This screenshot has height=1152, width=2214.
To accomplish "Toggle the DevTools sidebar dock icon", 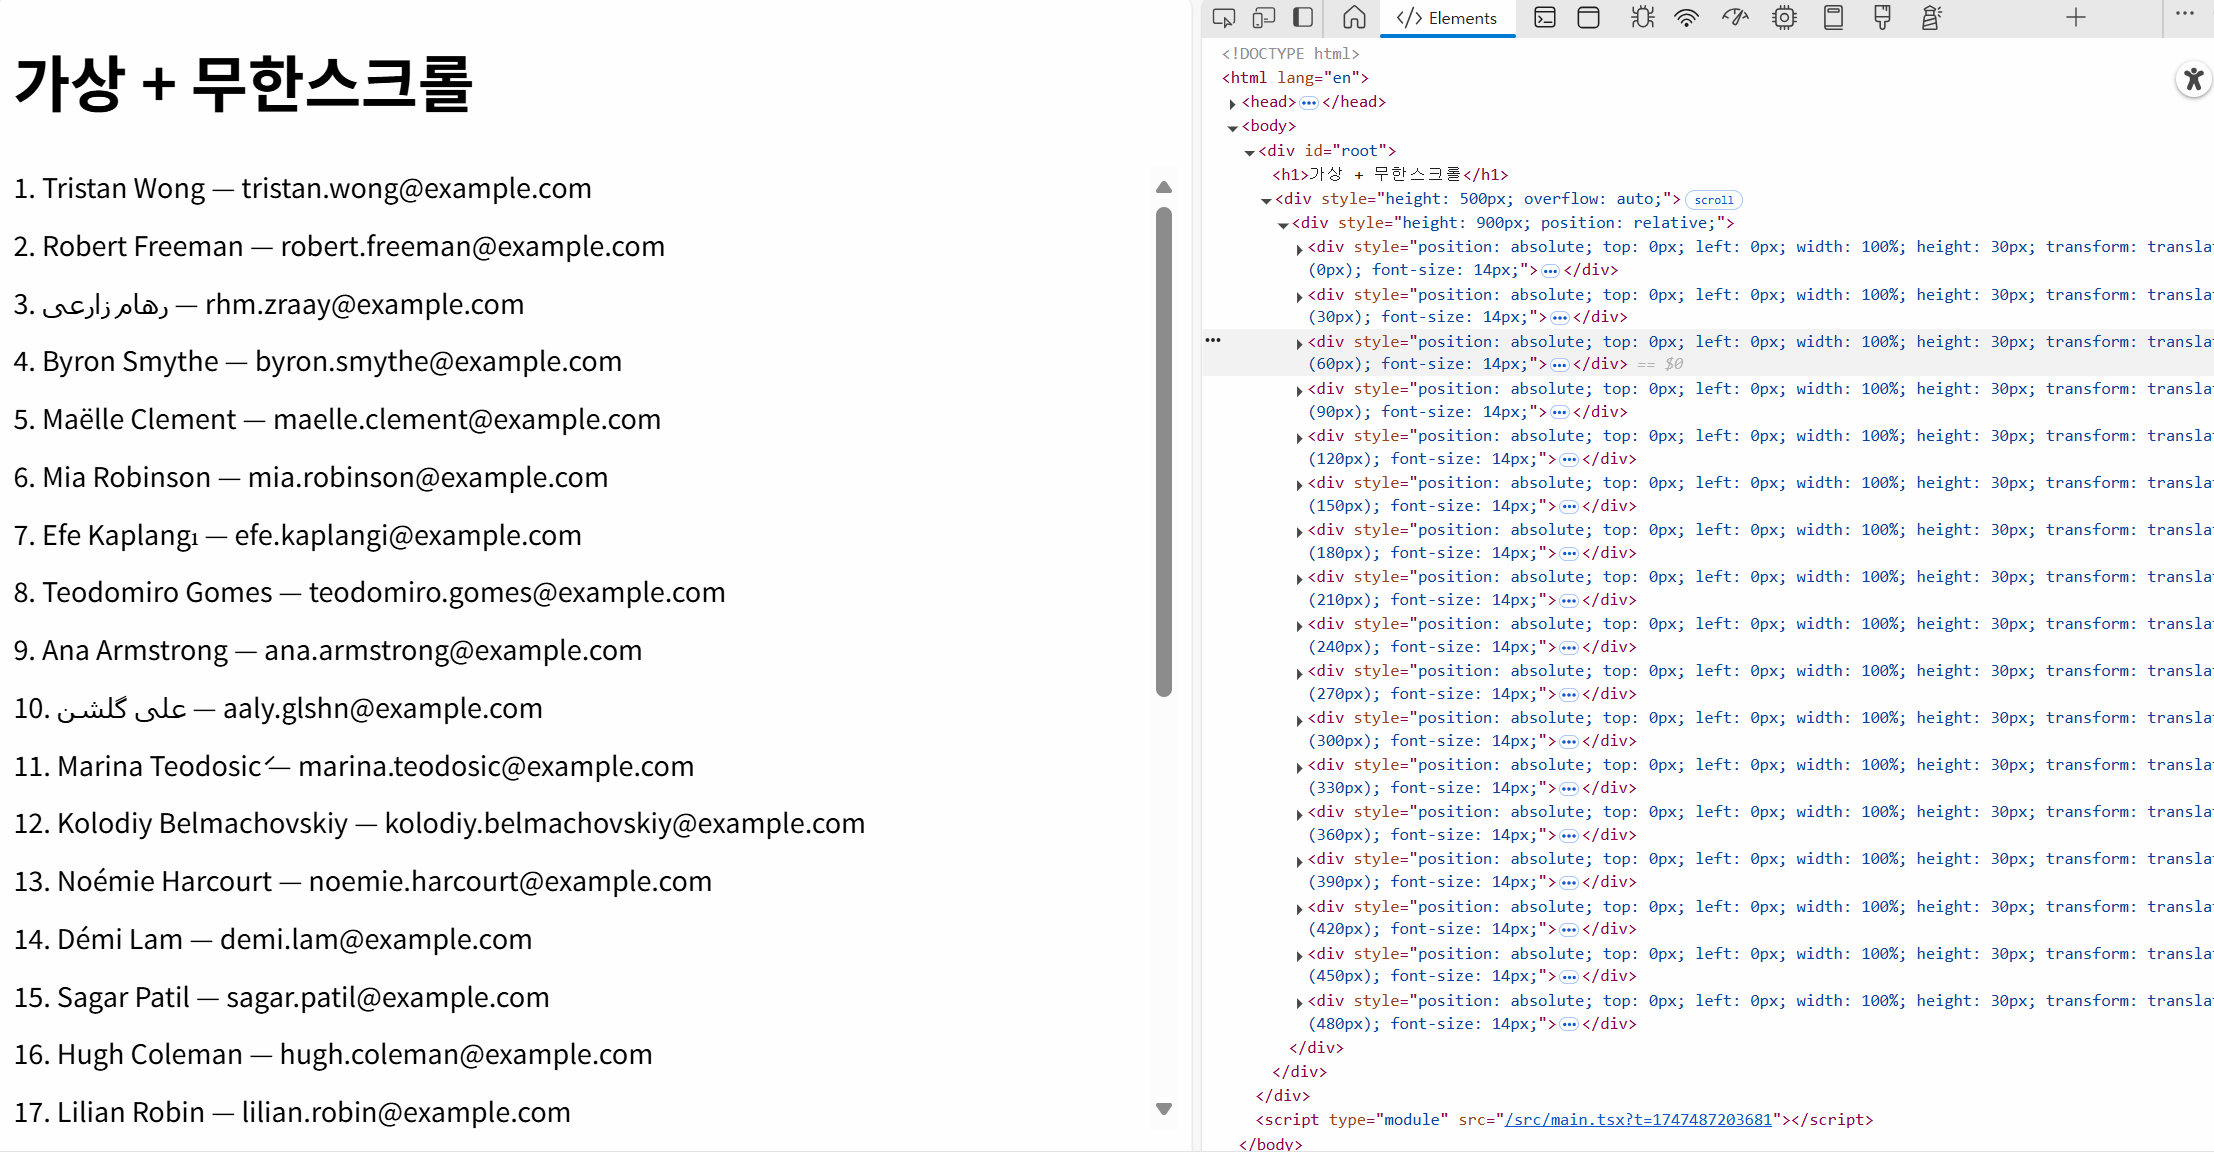I will 1303,17.
